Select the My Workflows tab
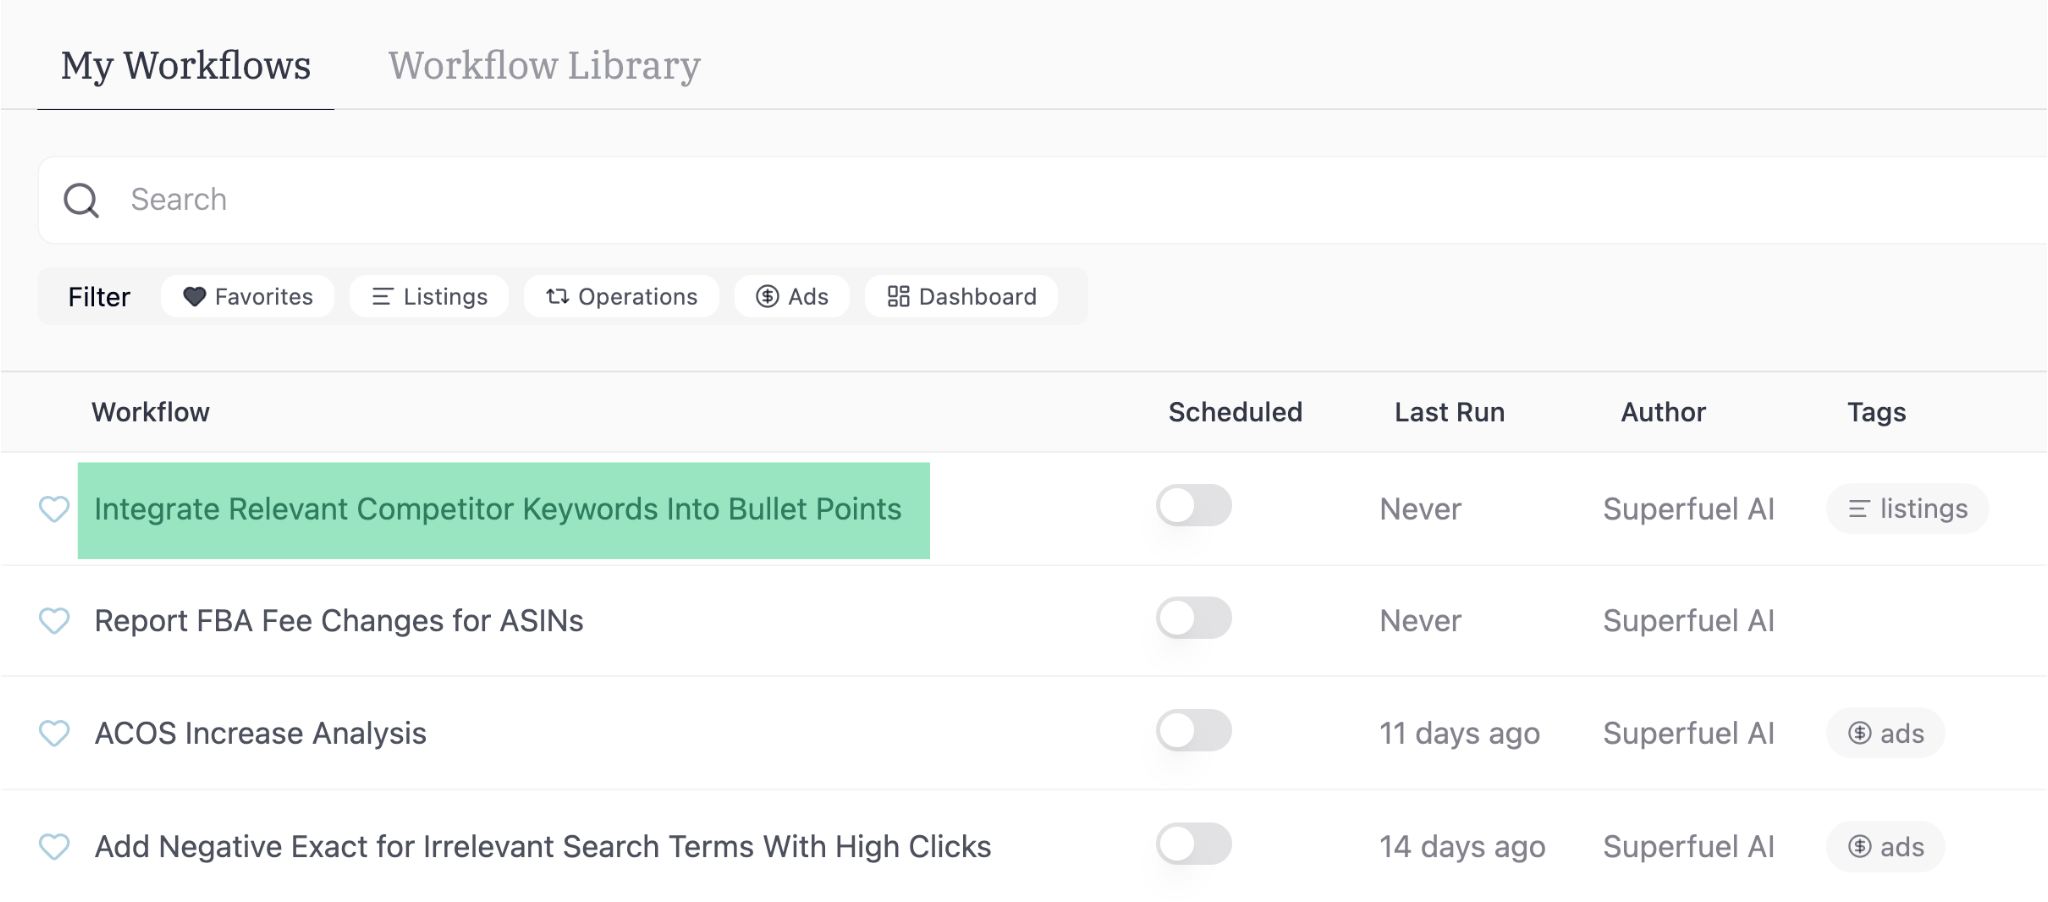The image size is (2048, 902). click(x=185, y=66)
